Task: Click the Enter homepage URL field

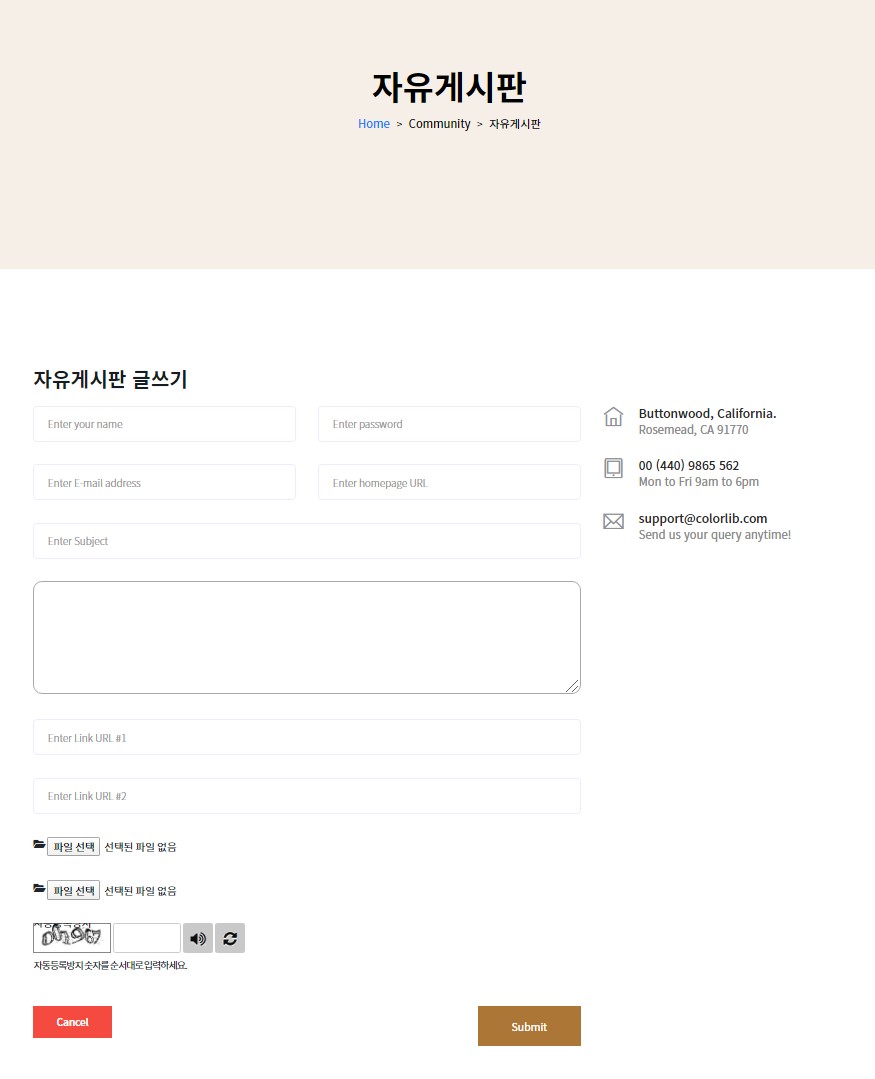Action: tap(449, 483)
